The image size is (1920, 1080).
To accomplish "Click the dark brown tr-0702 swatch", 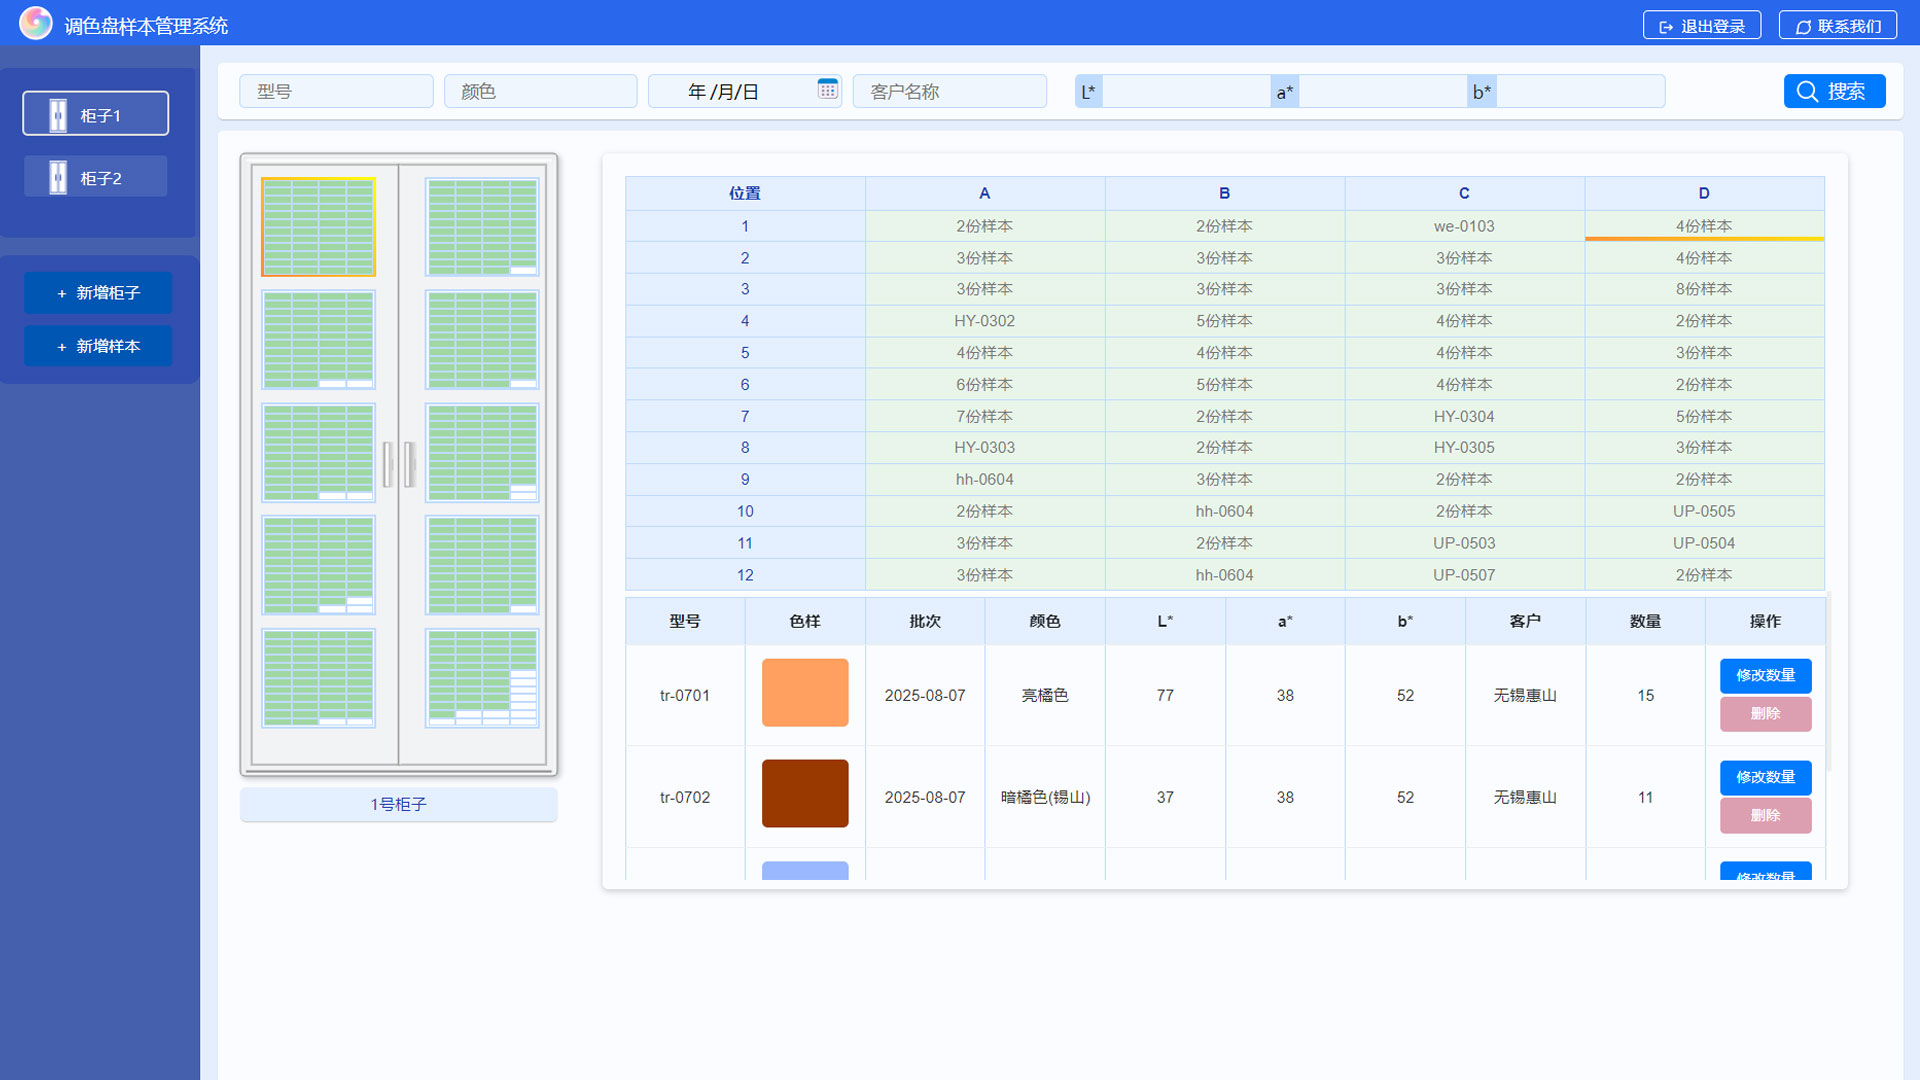I will point(805,794).
